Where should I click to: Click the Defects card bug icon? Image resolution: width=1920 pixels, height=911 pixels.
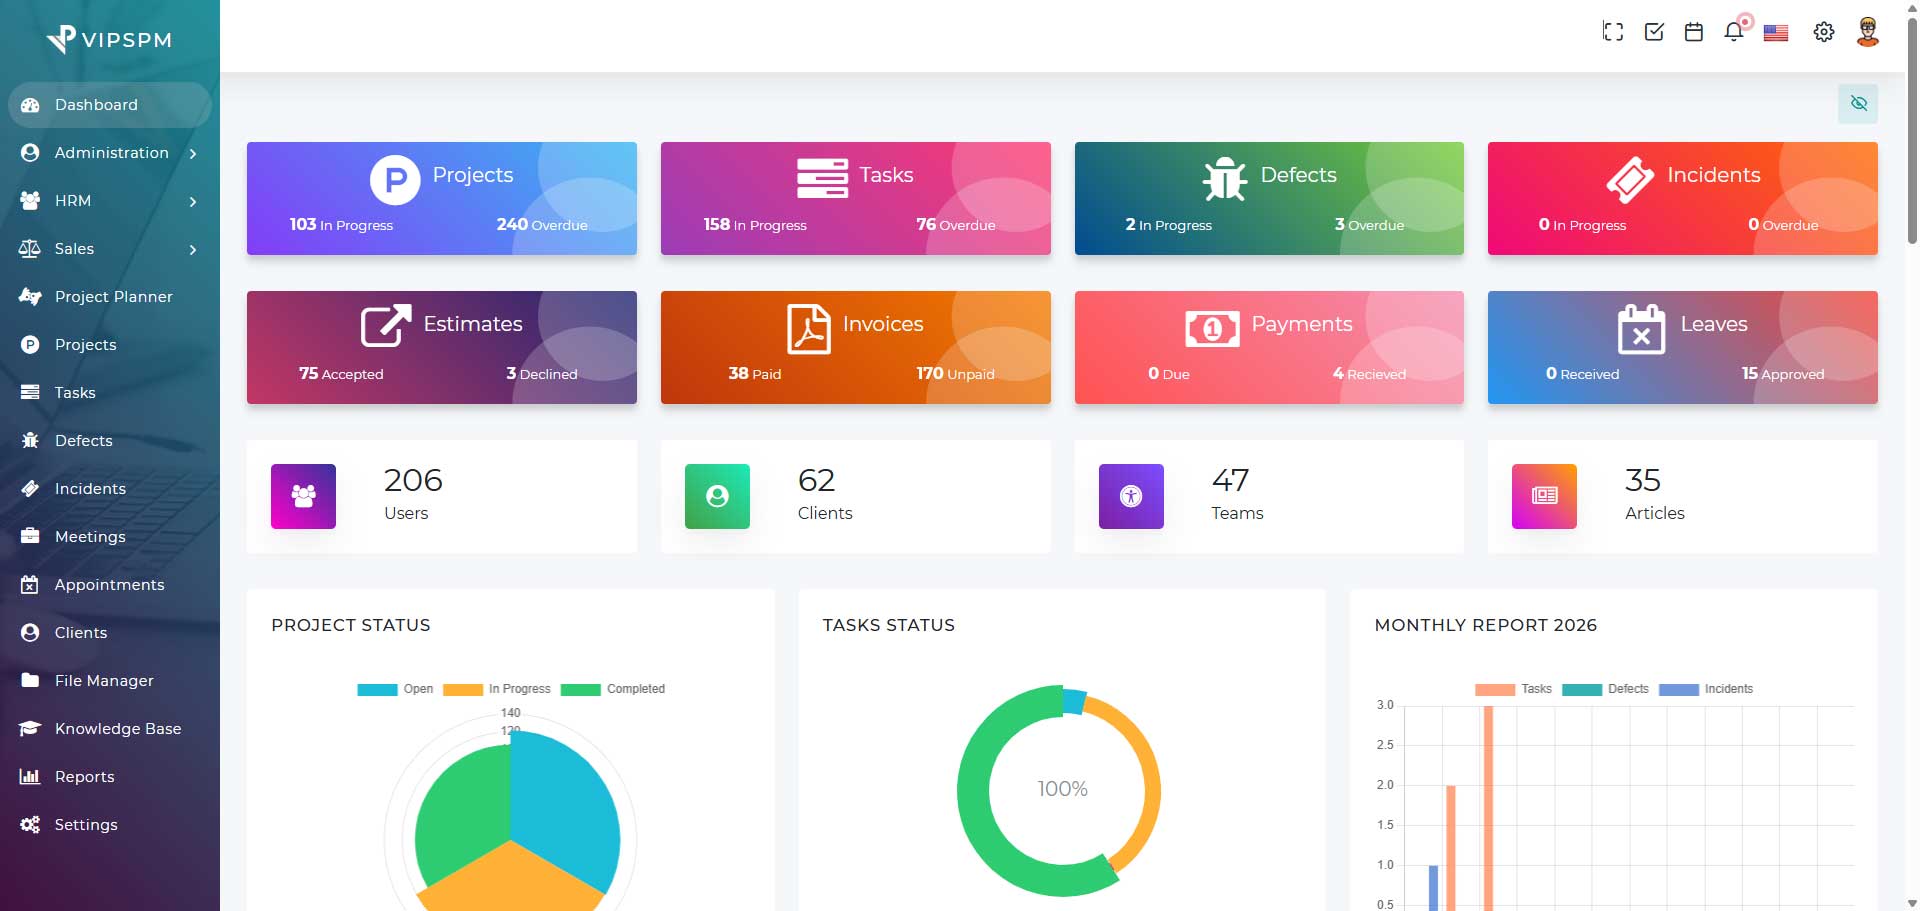pos(1224,179)
